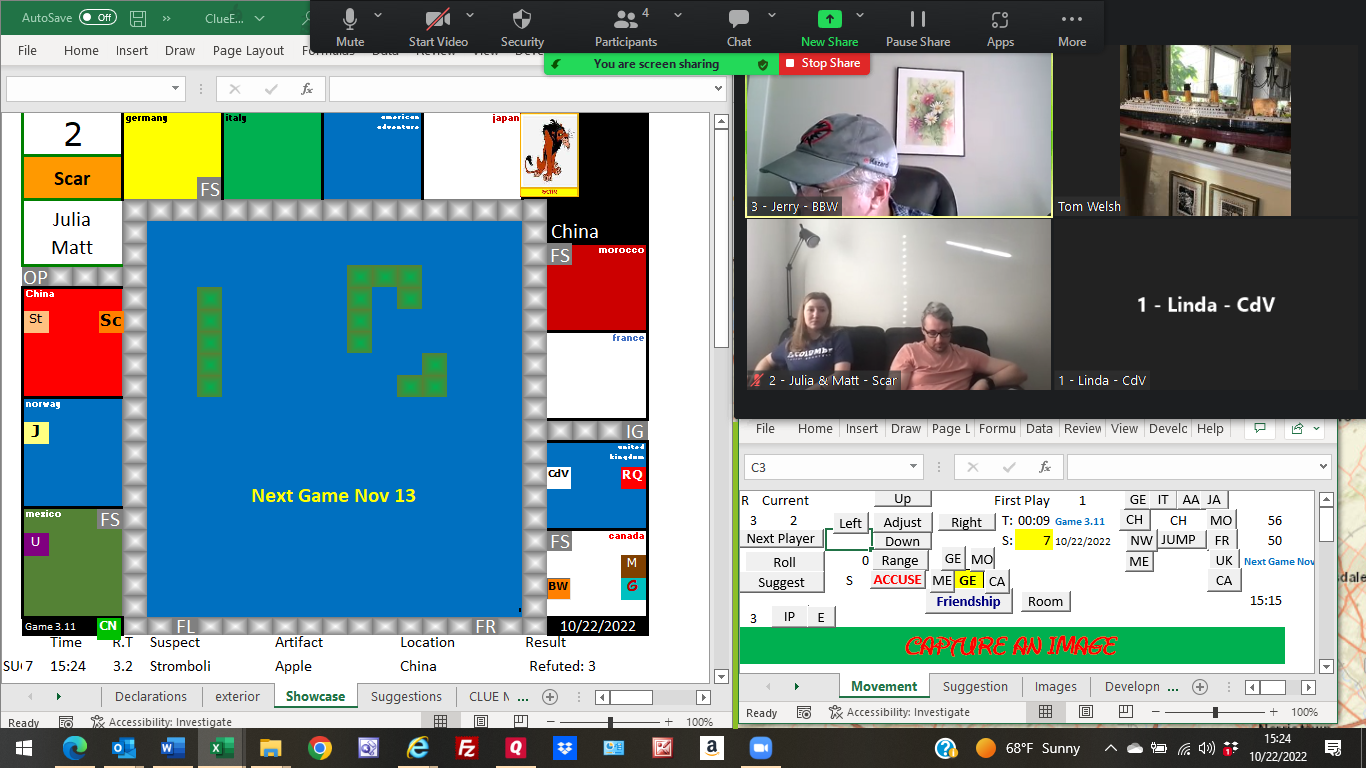Open Zoom from the taskbar
This screenshot has width=1366, height=768.
pyautogui.click(x=761, y=747)
